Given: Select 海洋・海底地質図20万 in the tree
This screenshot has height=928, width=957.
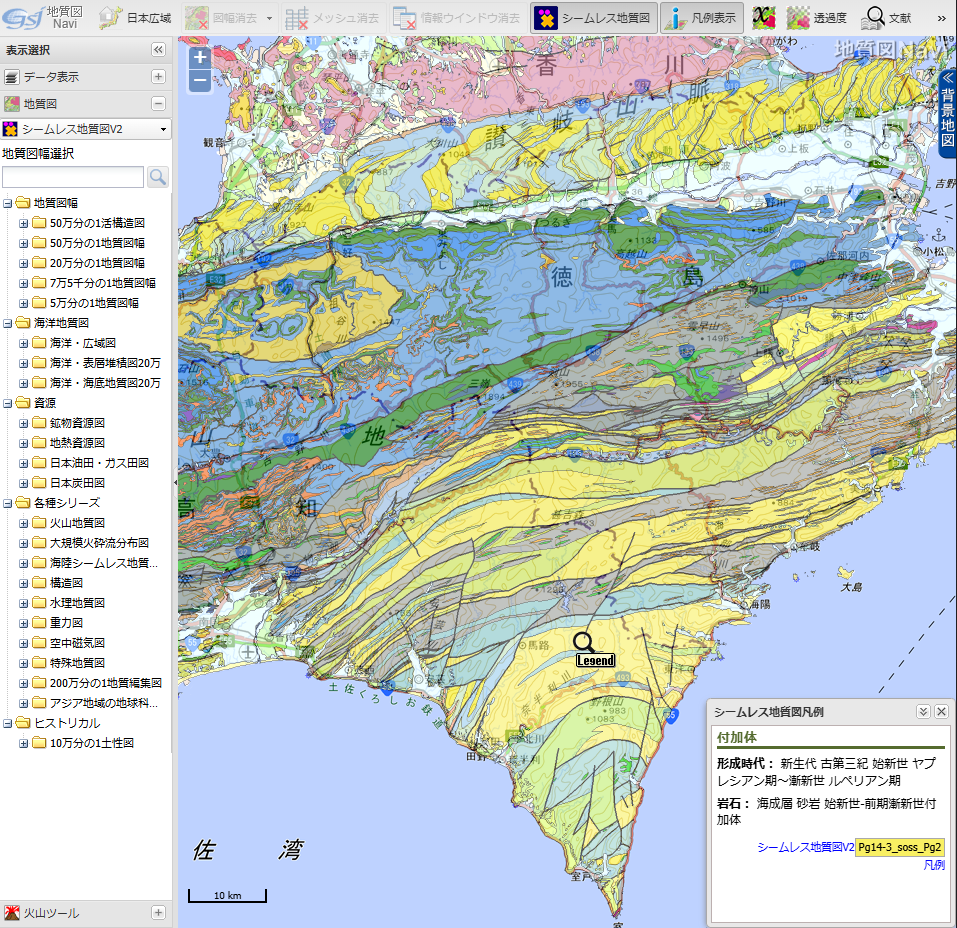Looking at the screenshot, I should pos(105,383).
